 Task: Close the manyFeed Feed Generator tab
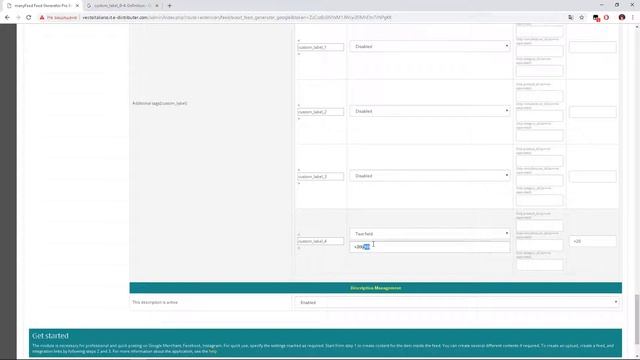[77, 6]
